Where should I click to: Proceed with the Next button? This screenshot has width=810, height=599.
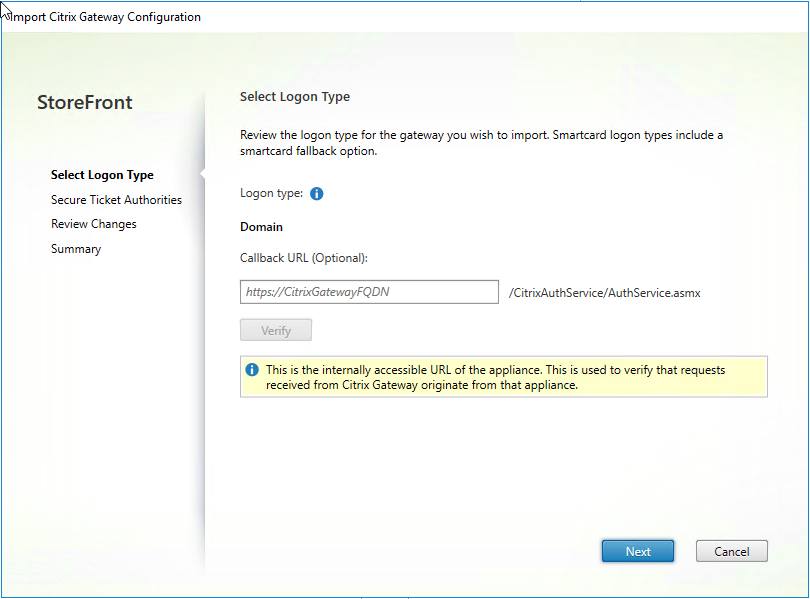pos(637,551)
